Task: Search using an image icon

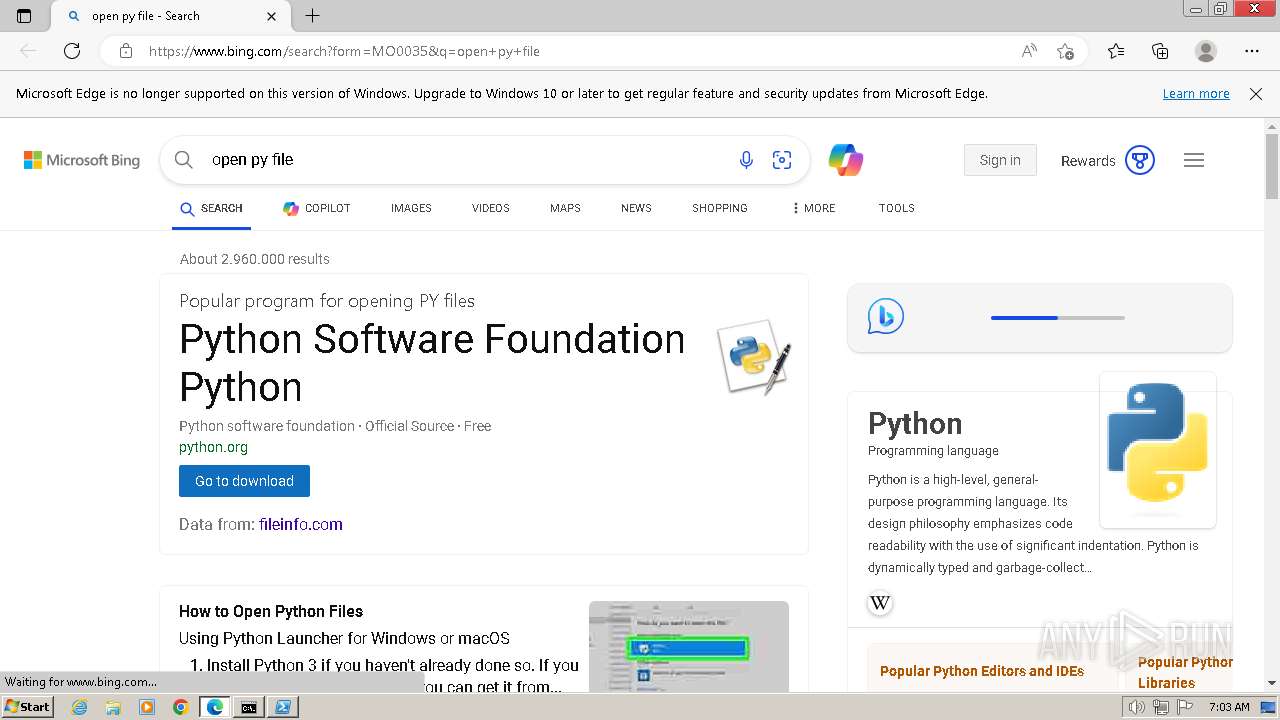Action: point(782,160)
